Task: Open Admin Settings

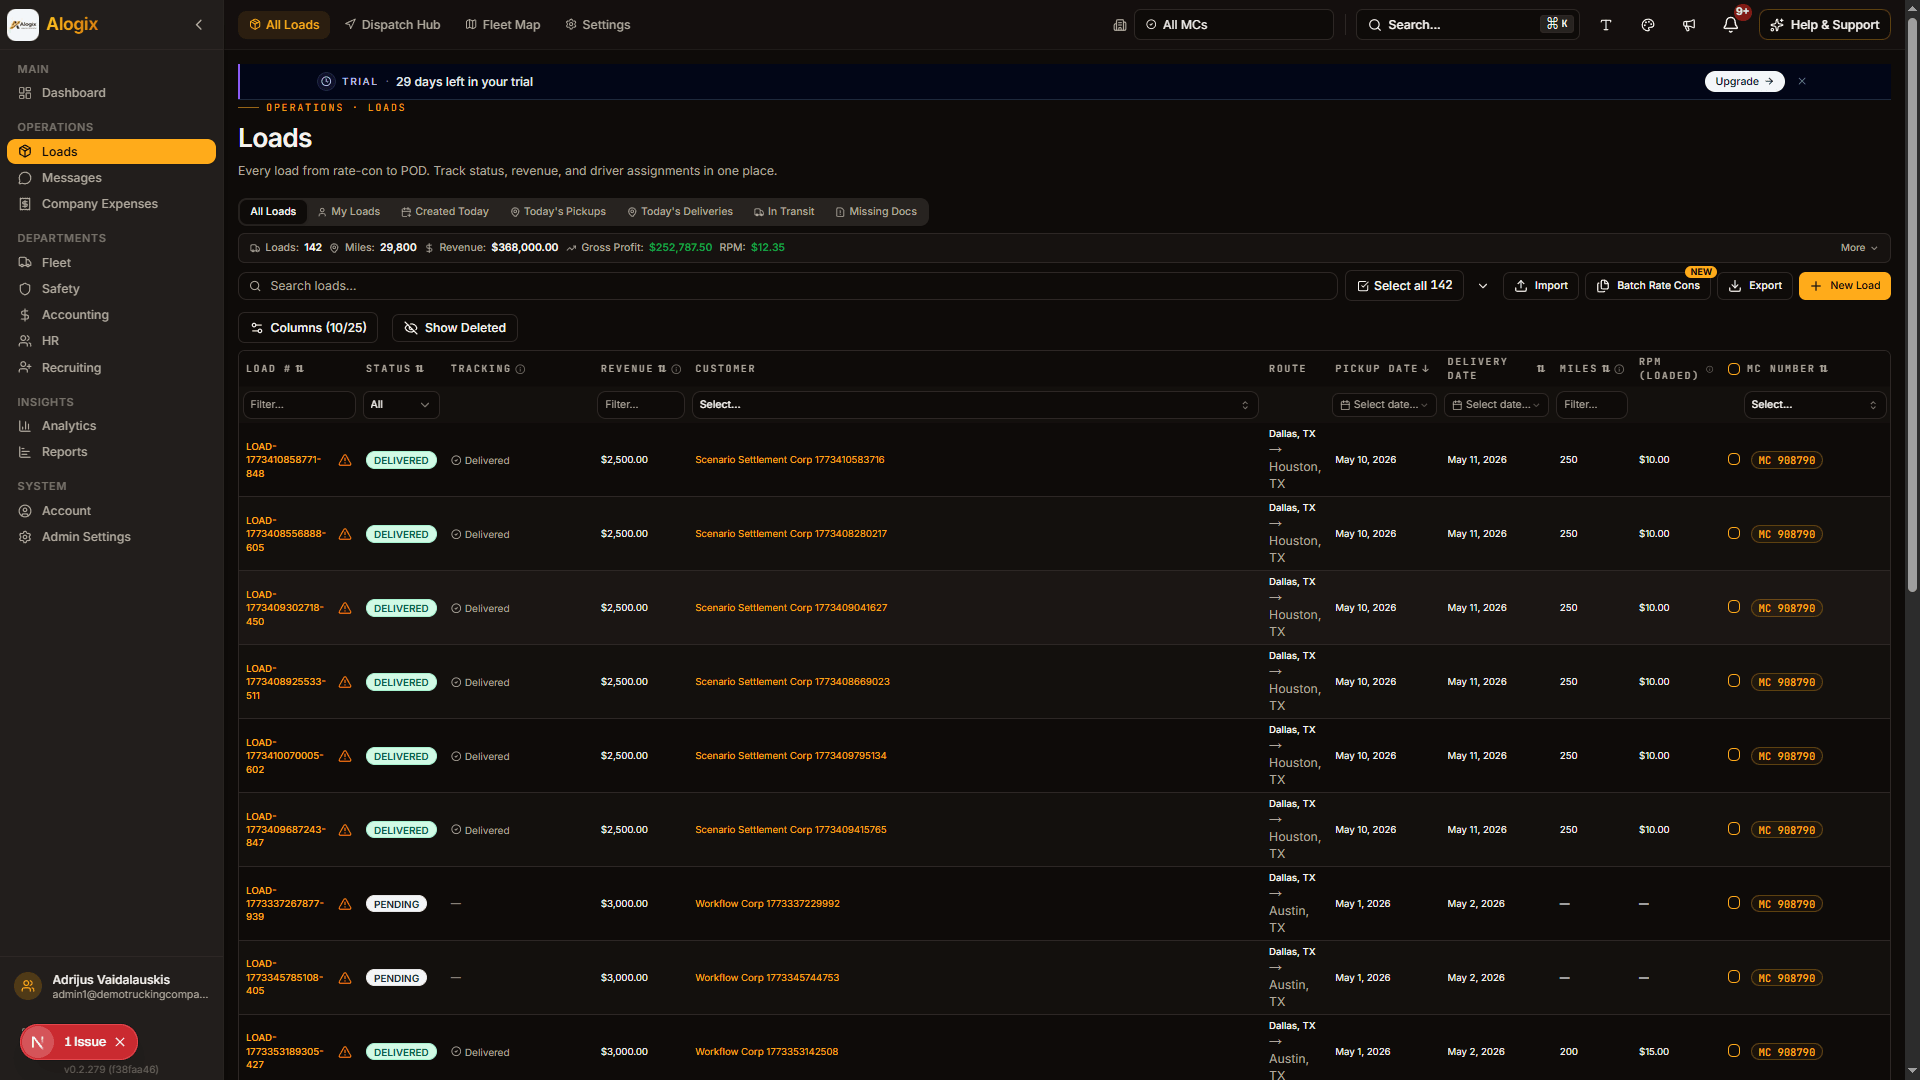Action: [x=111, y=537]
